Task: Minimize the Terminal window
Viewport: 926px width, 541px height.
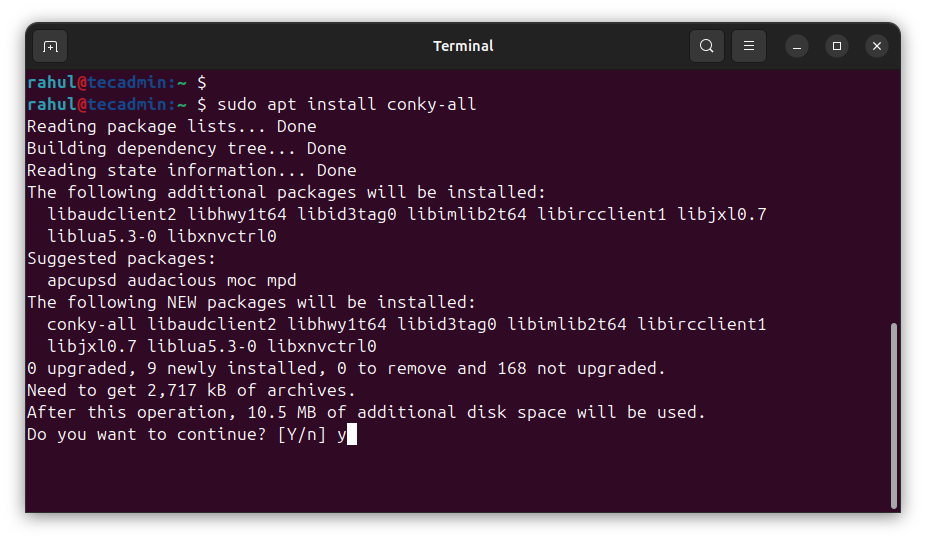Action: pyautogui.click(x=797, y=46)
